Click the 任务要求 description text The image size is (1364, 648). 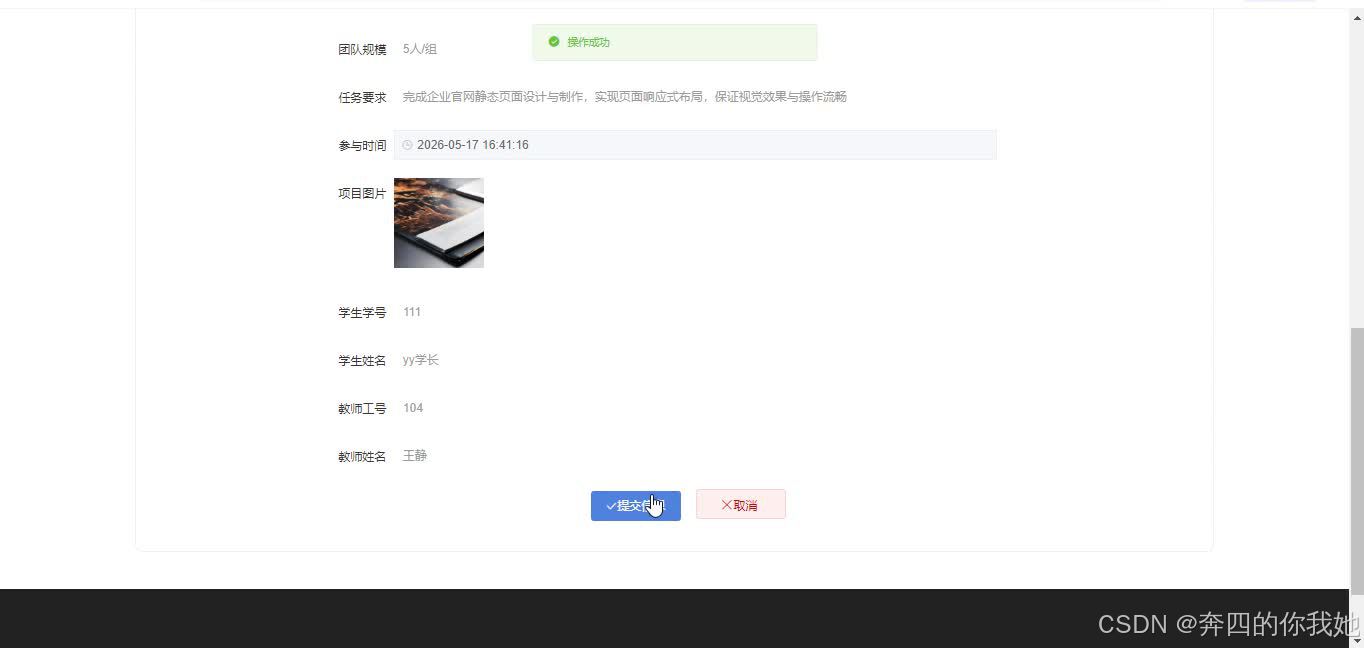625,97
